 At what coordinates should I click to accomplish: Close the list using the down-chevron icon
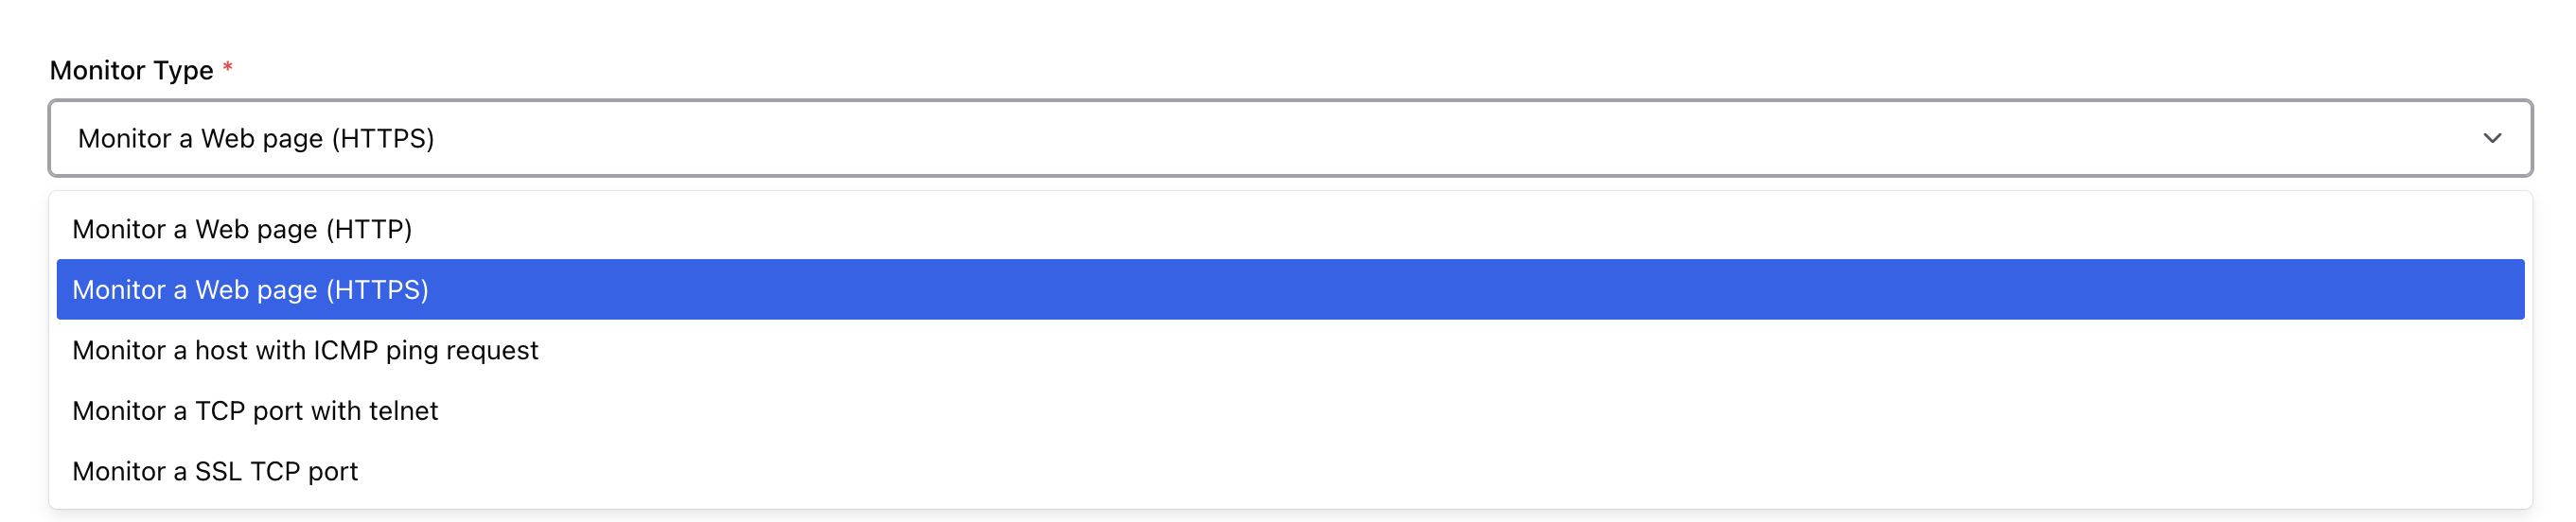[2491, 138]
